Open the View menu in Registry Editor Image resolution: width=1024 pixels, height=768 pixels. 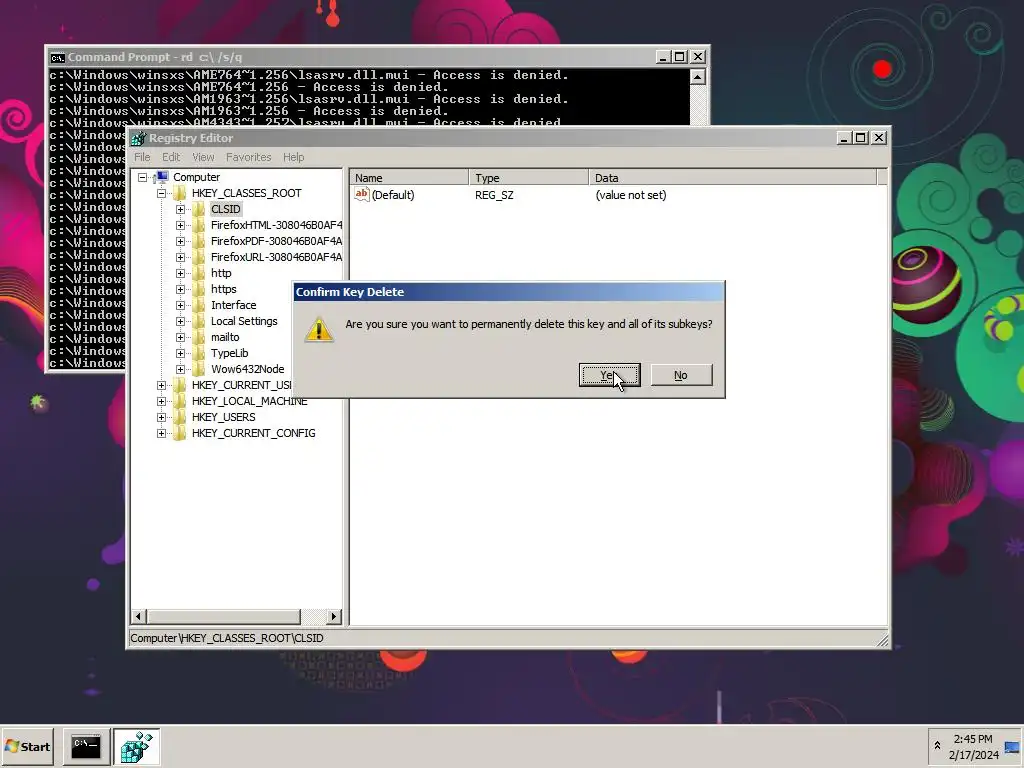(x=203, y=157)
